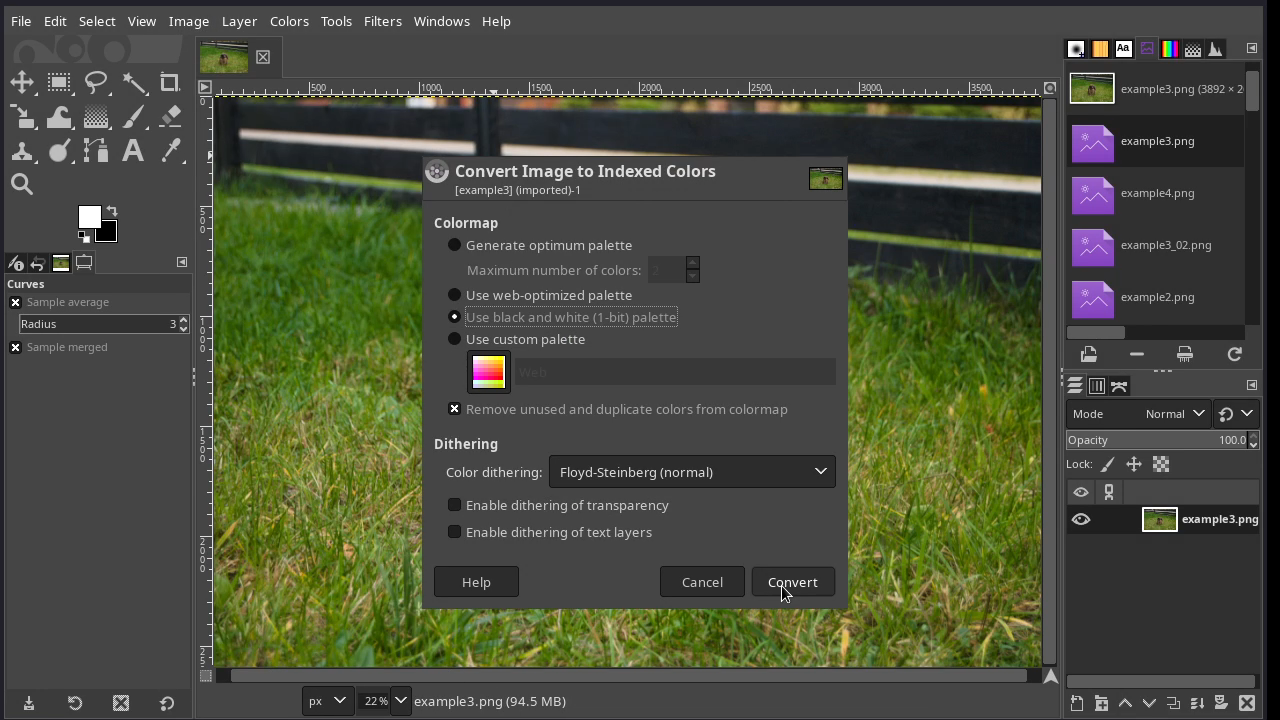
Task: Select Generate optimum palette option
Action: (455, 245)
